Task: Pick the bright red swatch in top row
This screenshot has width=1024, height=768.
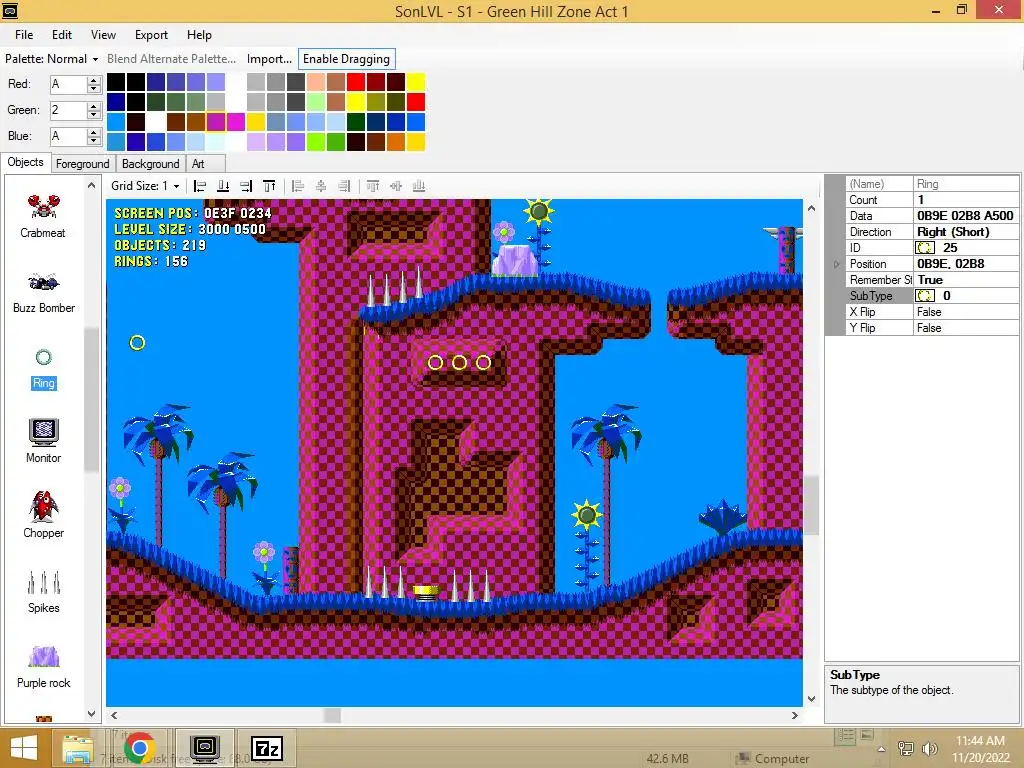Action: tap(356, 82)
